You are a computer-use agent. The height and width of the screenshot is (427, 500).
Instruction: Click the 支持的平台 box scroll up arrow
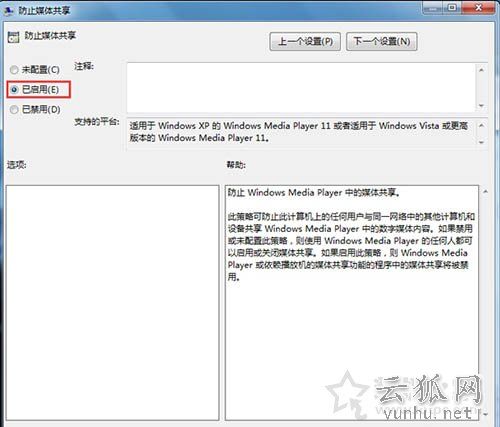(481, 126)
